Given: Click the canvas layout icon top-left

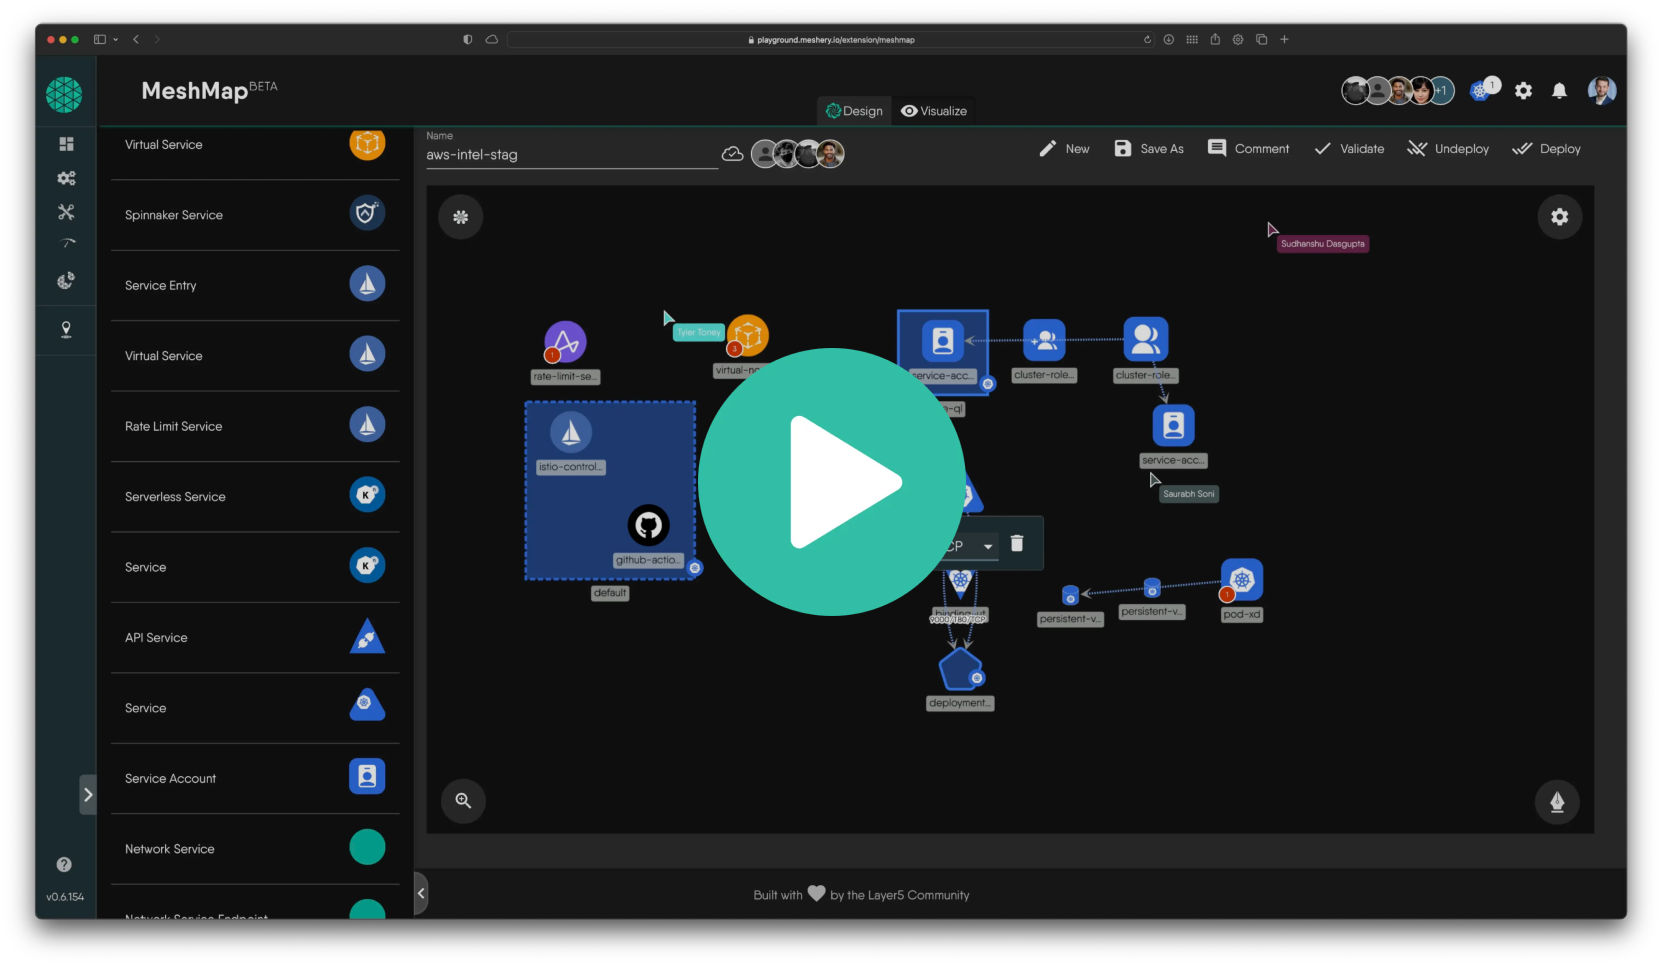Looking at the screenshot, I should pos(461,217).
